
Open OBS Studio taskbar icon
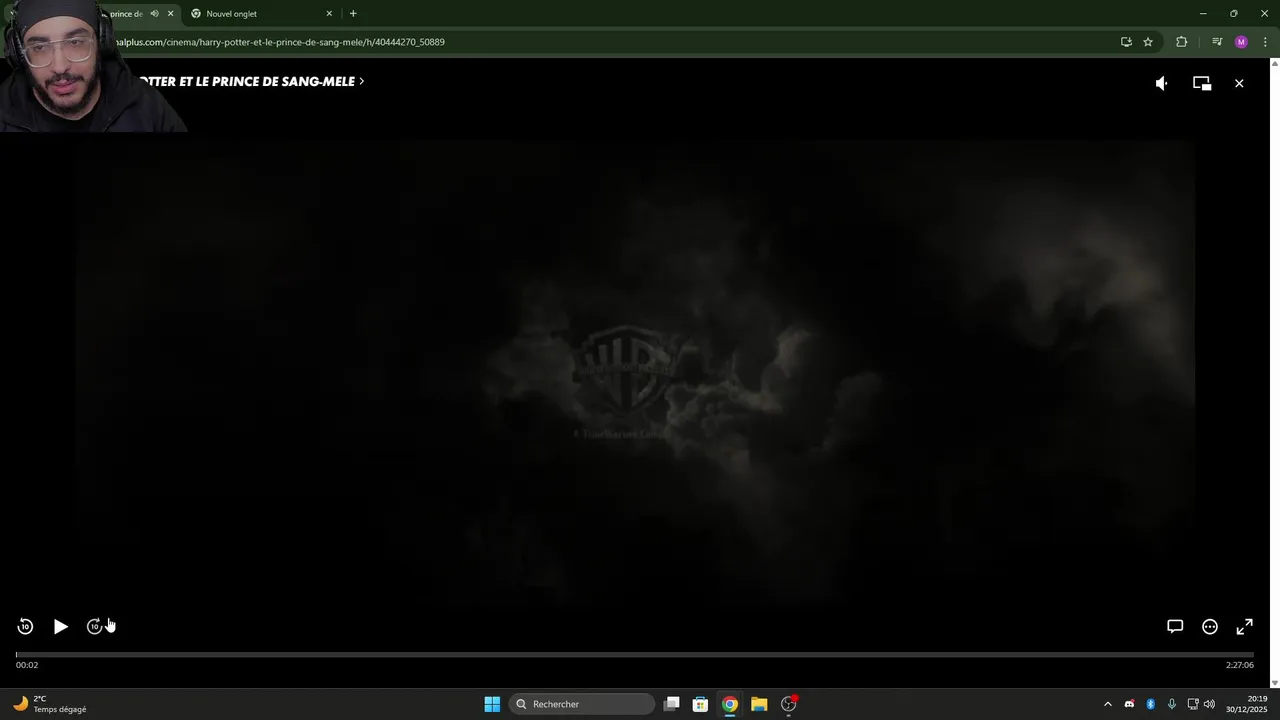pyautogui.click(x=789, y=704)
